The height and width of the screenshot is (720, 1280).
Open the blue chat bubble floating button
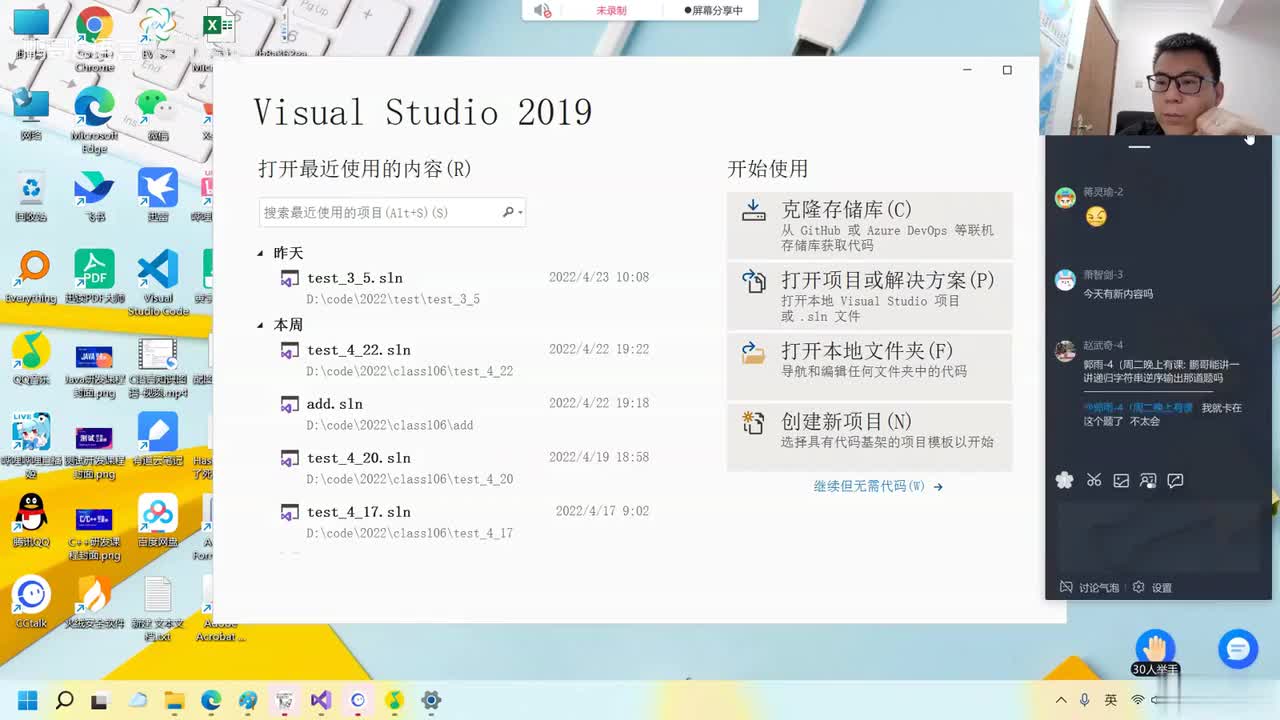1238,650
